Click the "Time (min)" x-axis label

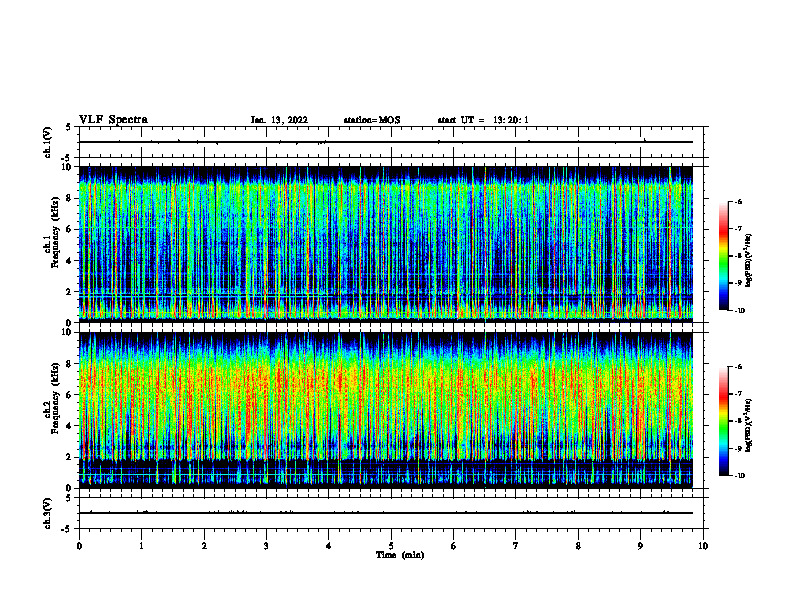[x=400, y=555]
